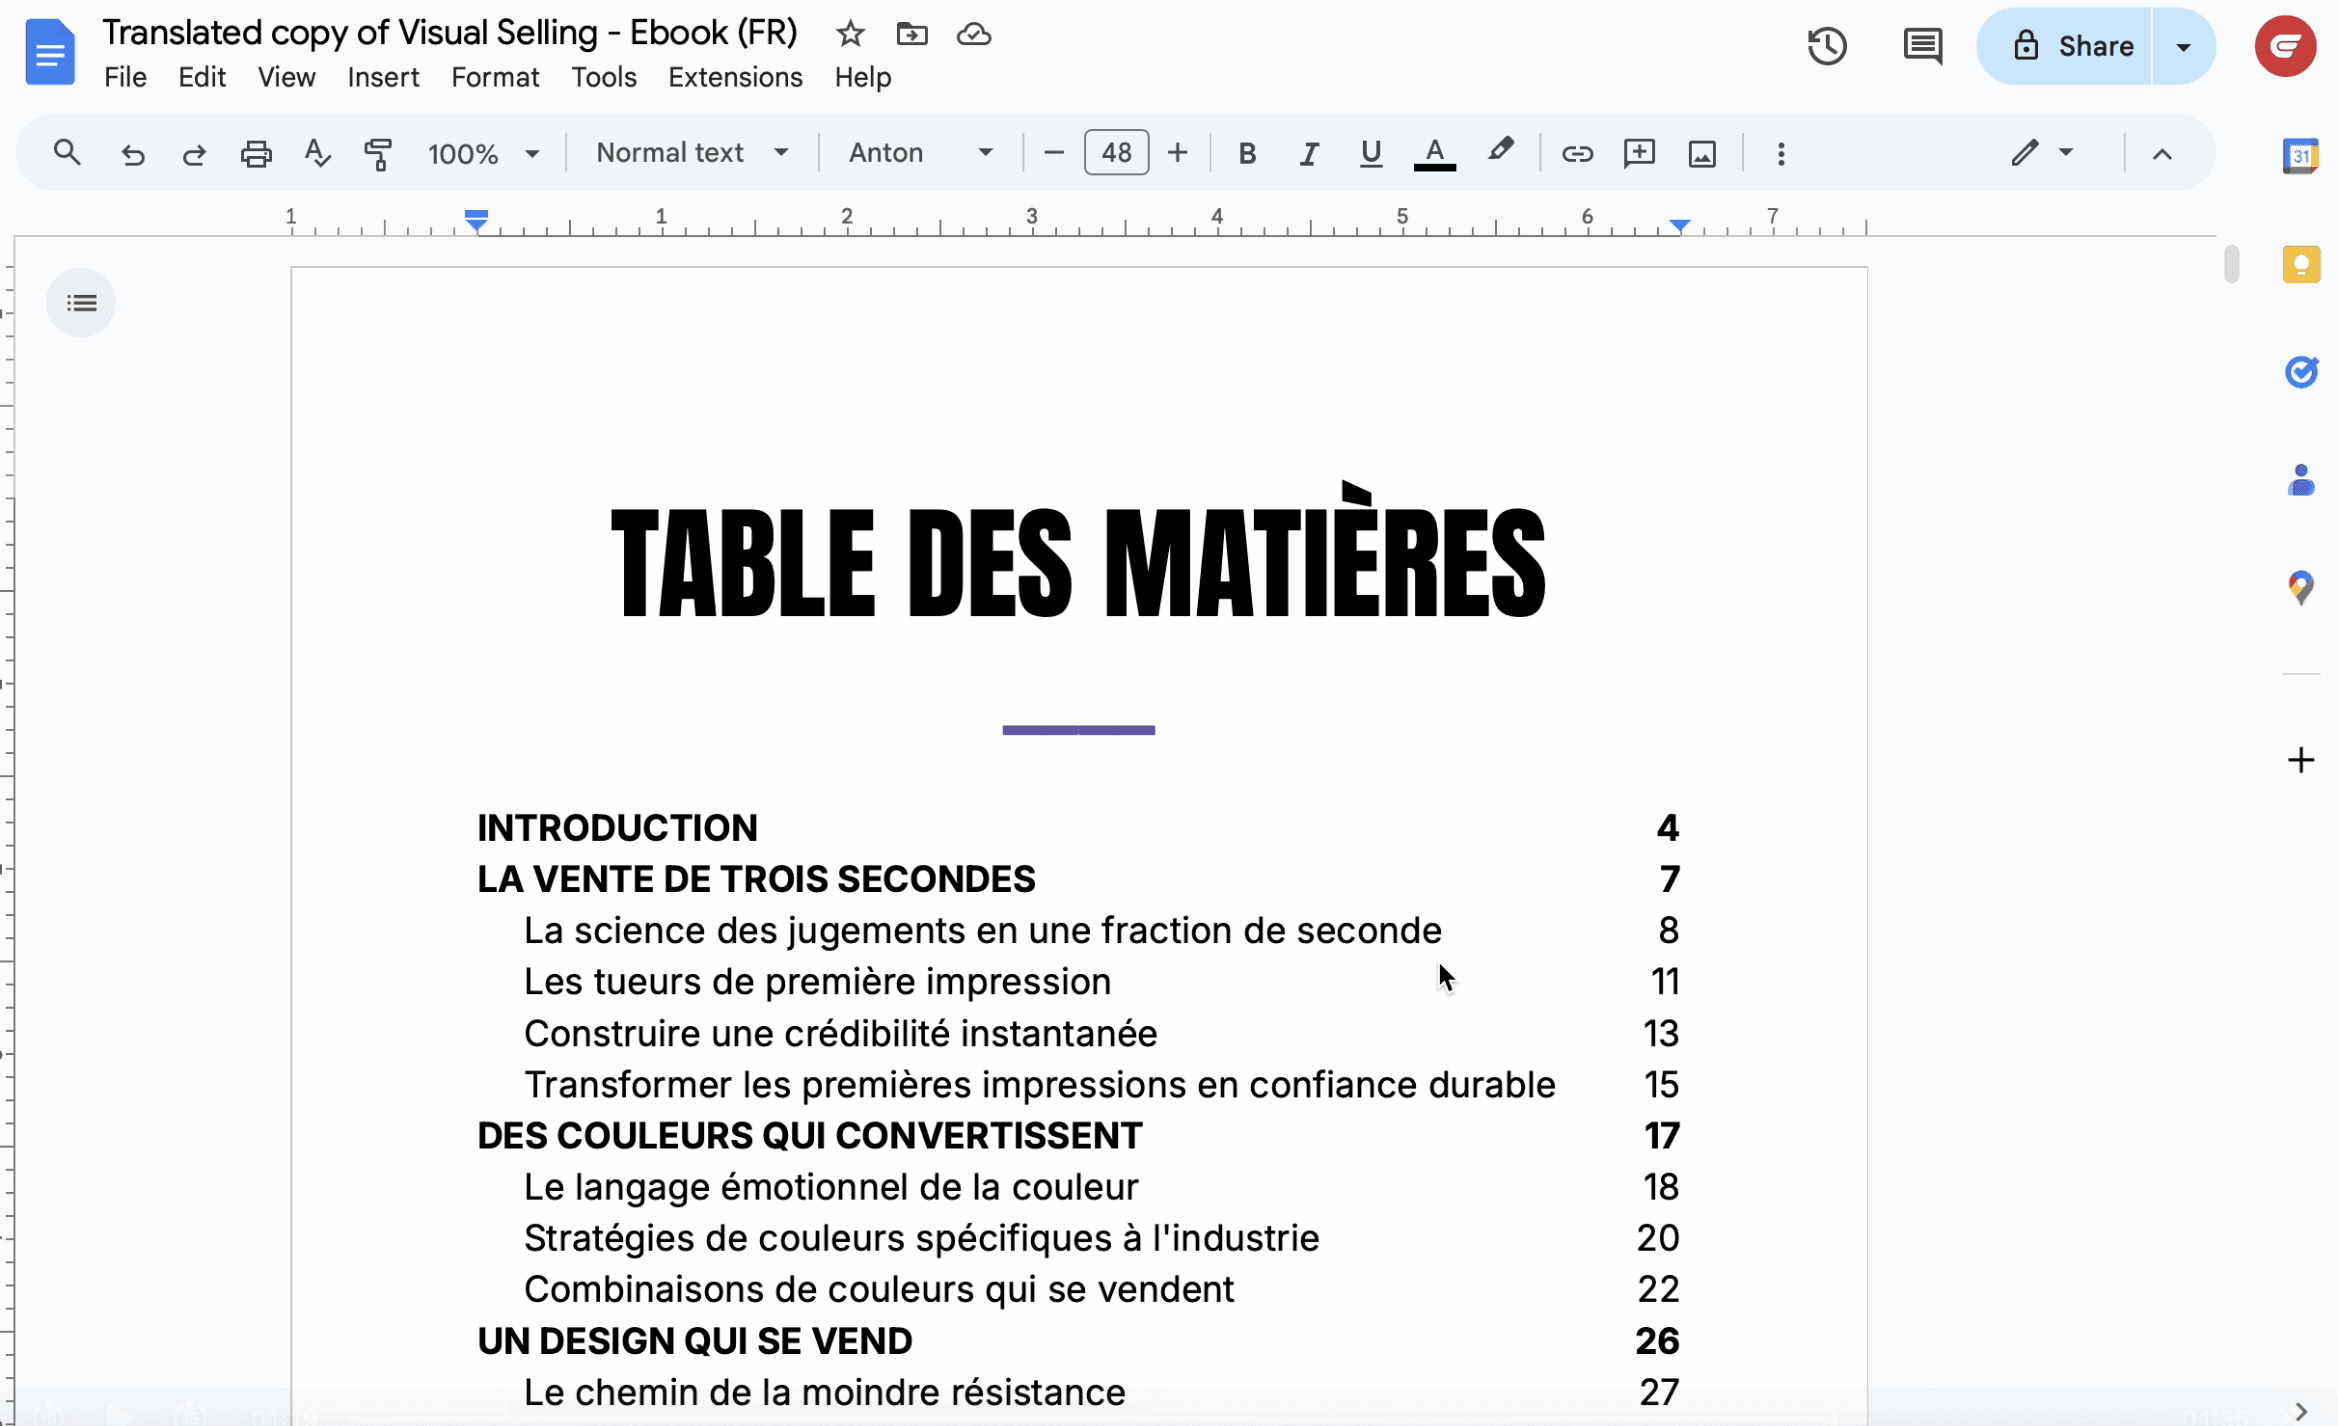Click the insert link icon
This screenshot has height=1426, width=2338.
(x=1577, y=153)
